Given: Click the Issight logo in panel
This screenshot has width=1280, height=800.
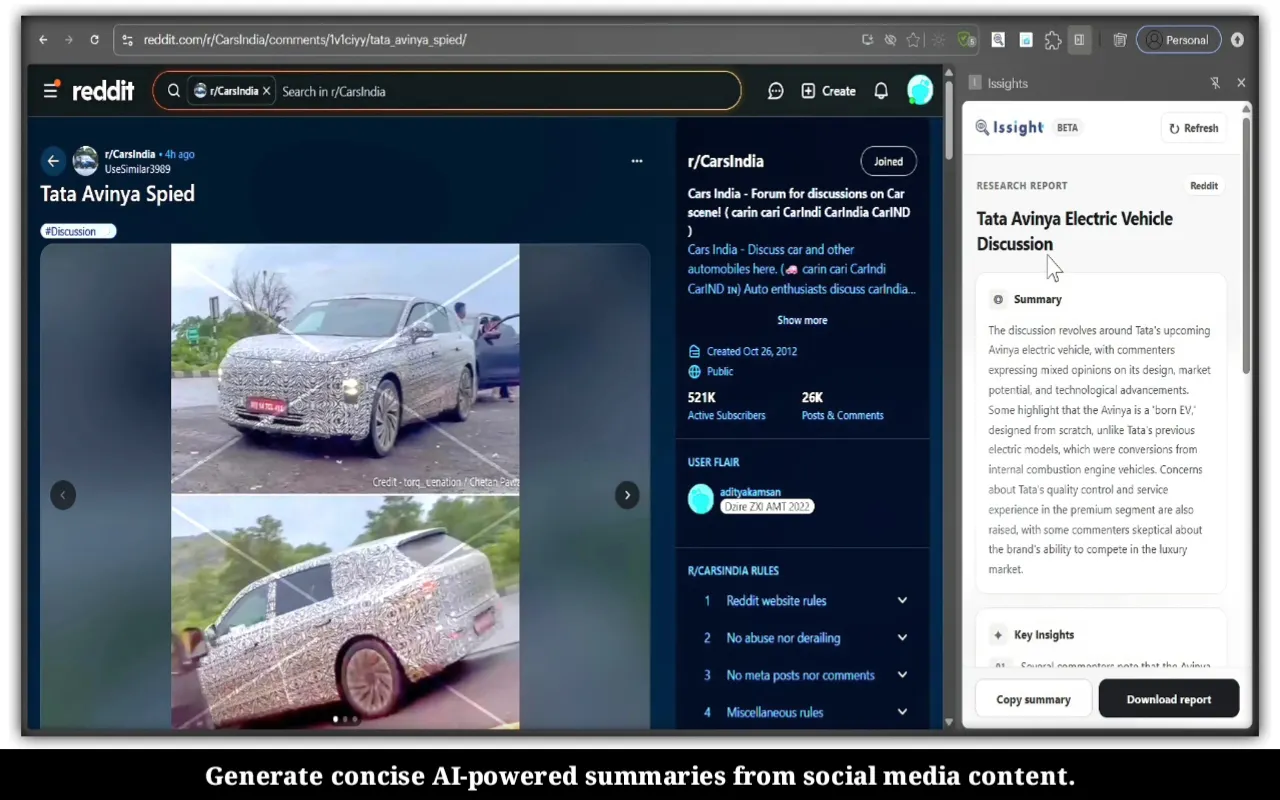Looking at the screenshot, I should tap(1009, 127).
